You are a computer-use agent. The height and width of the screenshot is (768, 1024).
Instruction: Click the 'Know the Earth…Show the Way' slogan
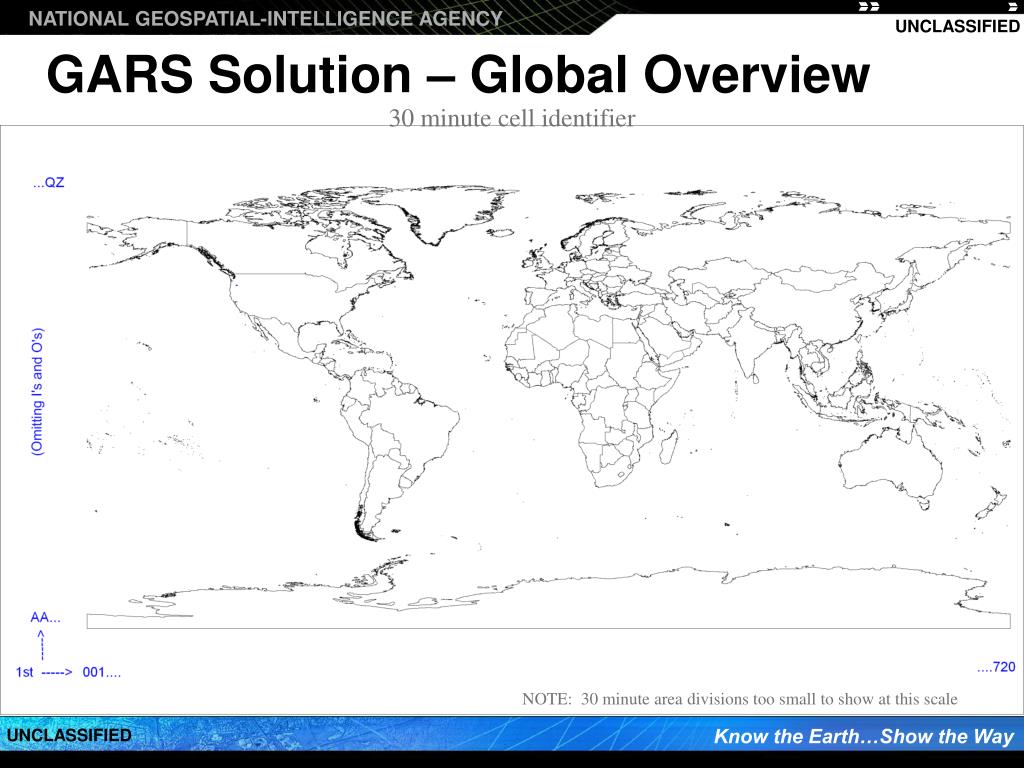pos(864,737)
